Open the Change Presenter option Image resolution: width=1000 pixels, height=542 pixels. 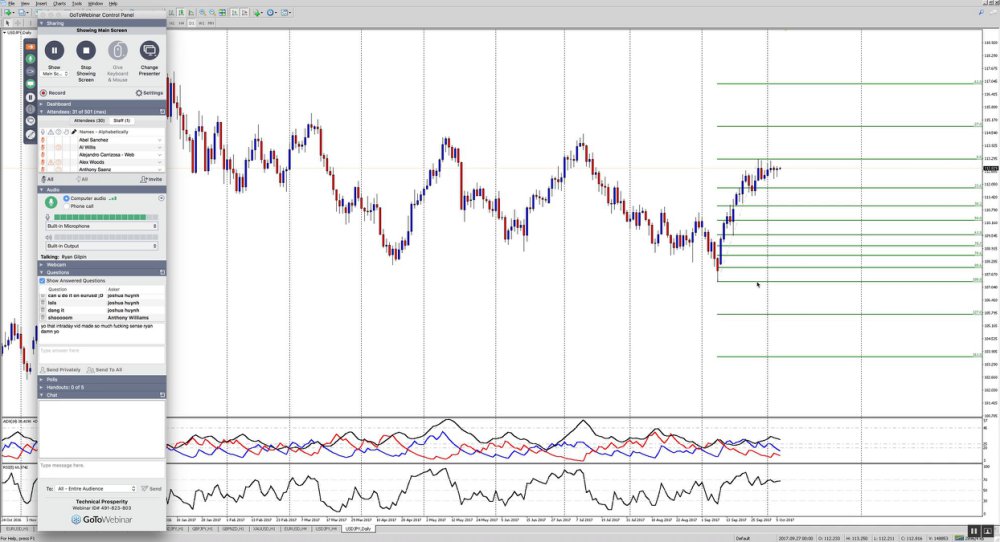[x=149, y=50]
